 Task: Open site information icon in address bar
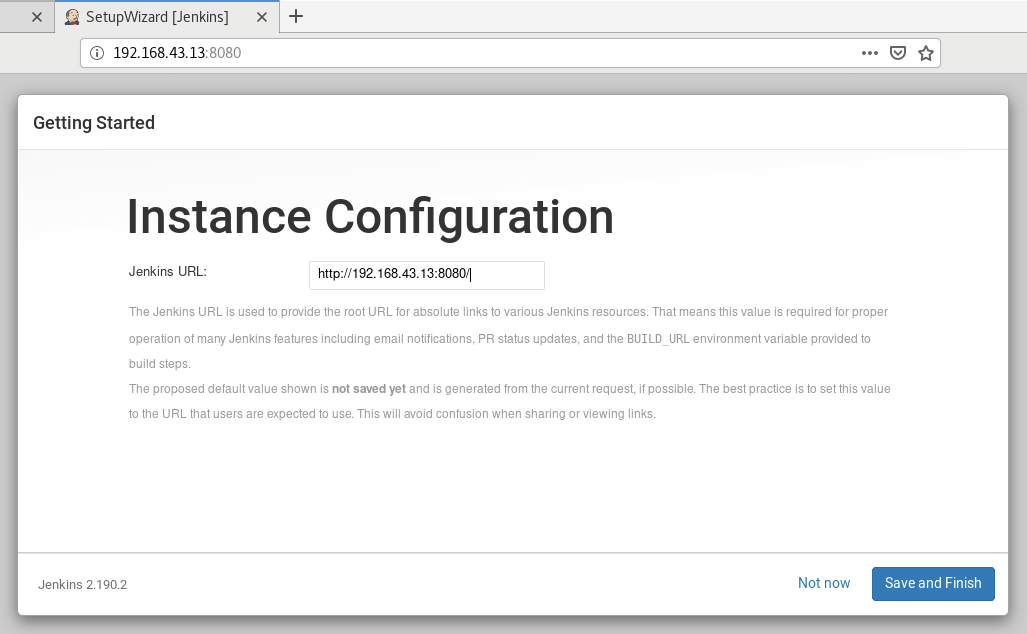[x=97, y=53]
